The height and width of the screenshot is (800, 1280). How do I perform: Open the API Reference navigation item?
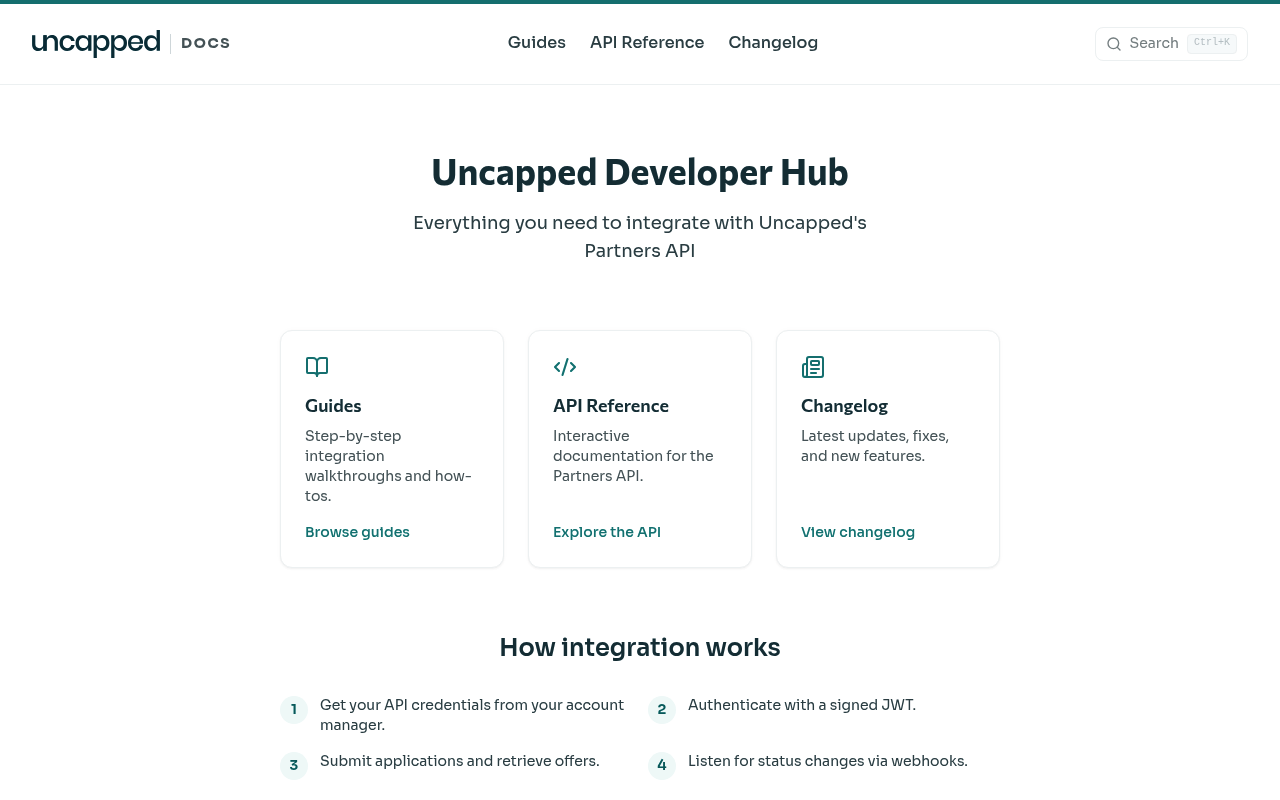coord(647,43)
